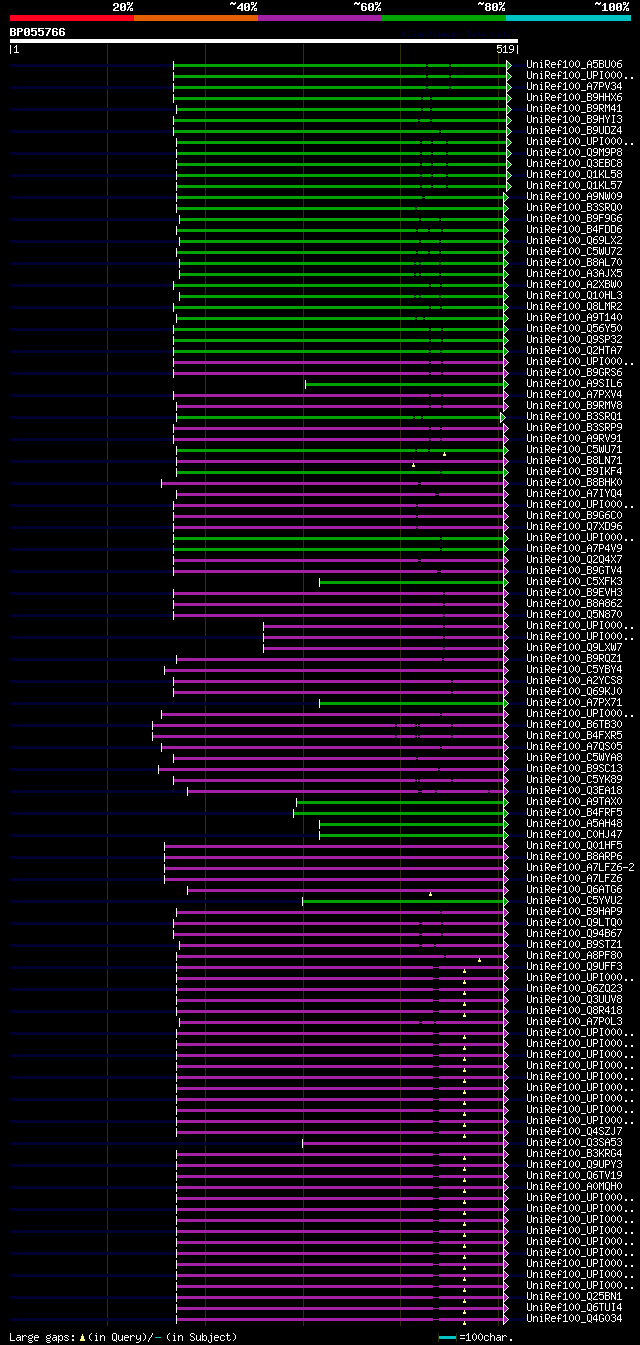The image size is (640, 1345).
Task: Open hit UniRef100_A9SIL6
Action: pos(574,383)
